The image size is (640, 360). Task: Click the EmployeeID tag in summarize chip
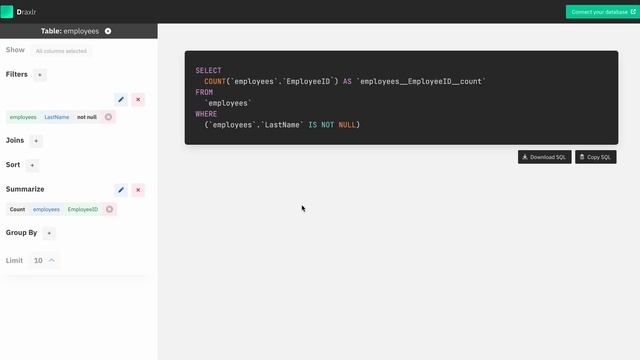[x=83, y=209]
